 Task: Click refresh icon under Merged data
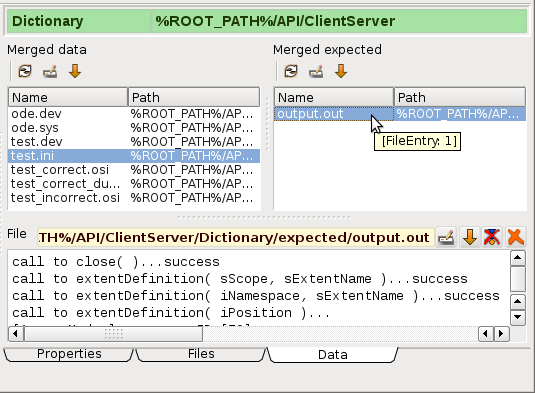pyautogui.click(x=25, y=72)
